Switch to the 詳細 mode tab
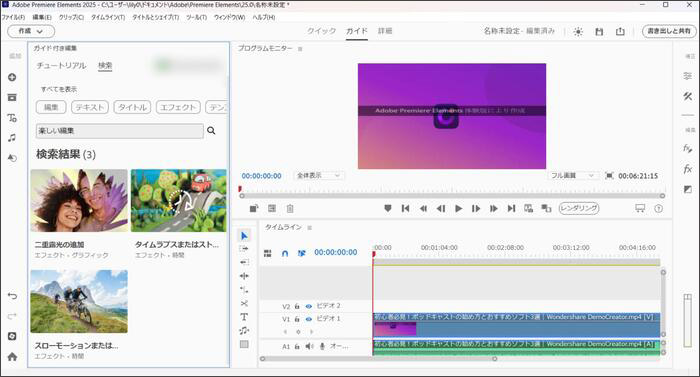 pos(385,31)
